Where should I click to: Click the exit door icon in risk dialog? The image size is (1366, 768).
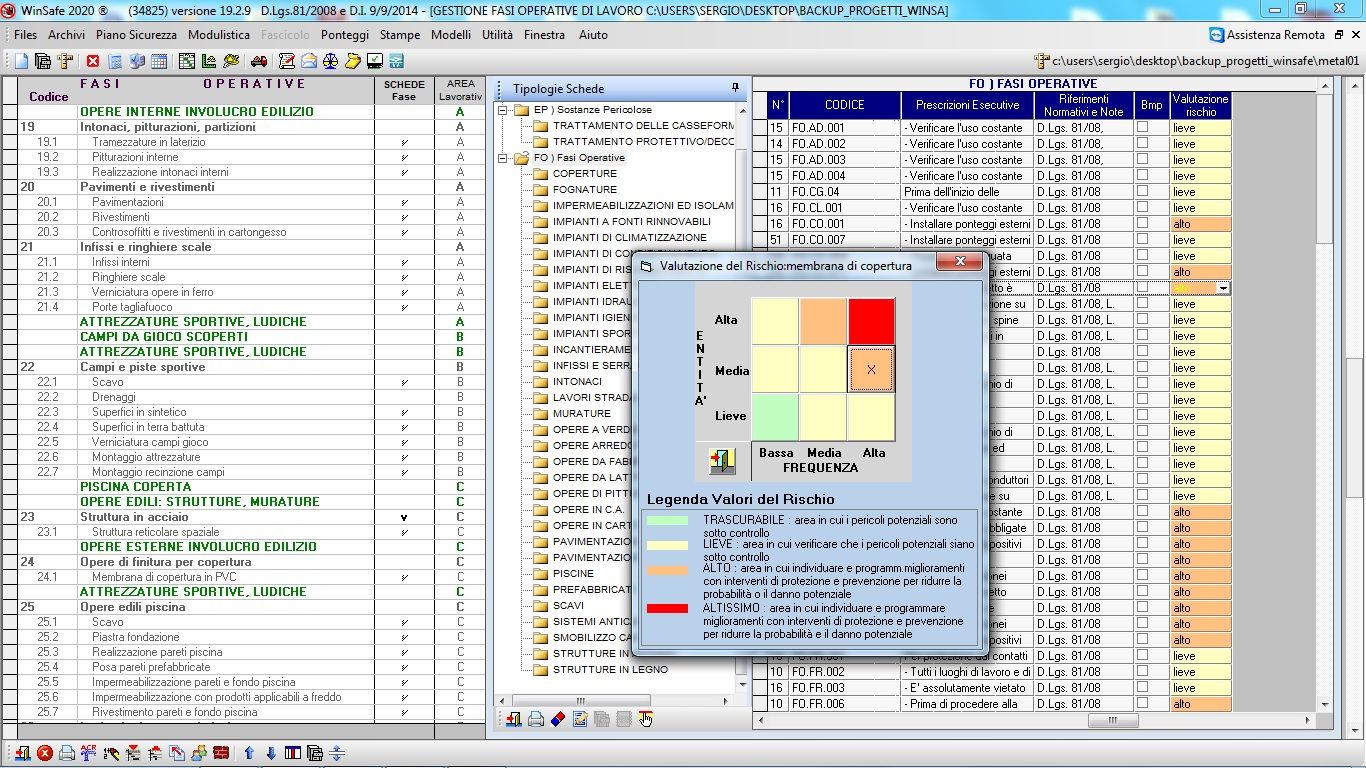point(722,461)
